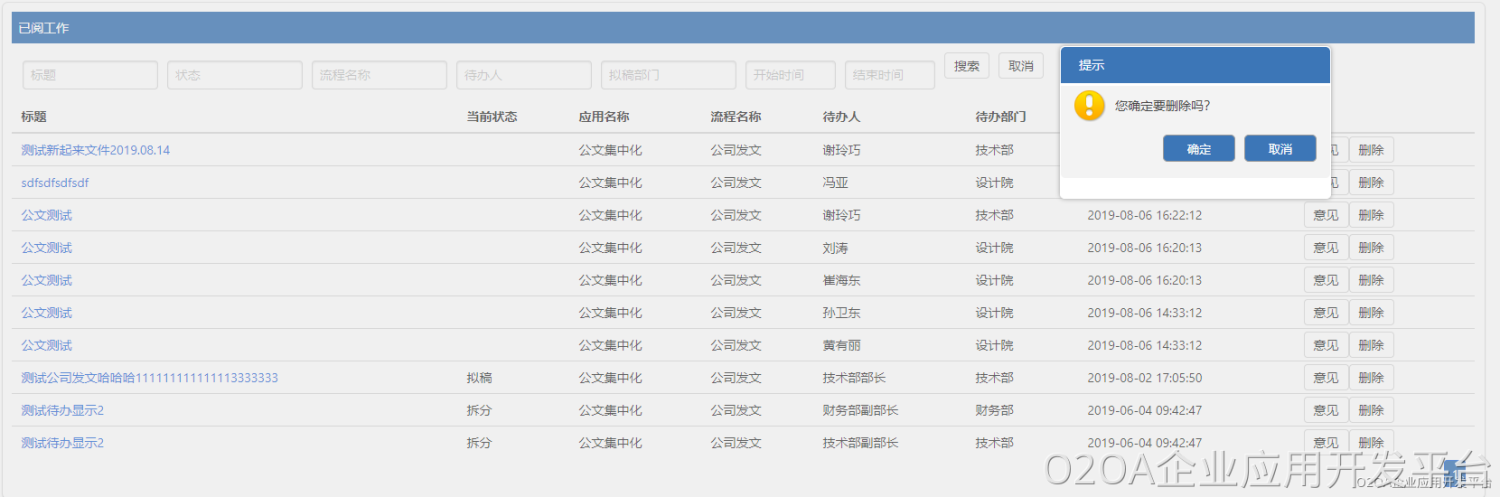
Task: Select the 流程名称 filter input
Action: click(379, 75)
